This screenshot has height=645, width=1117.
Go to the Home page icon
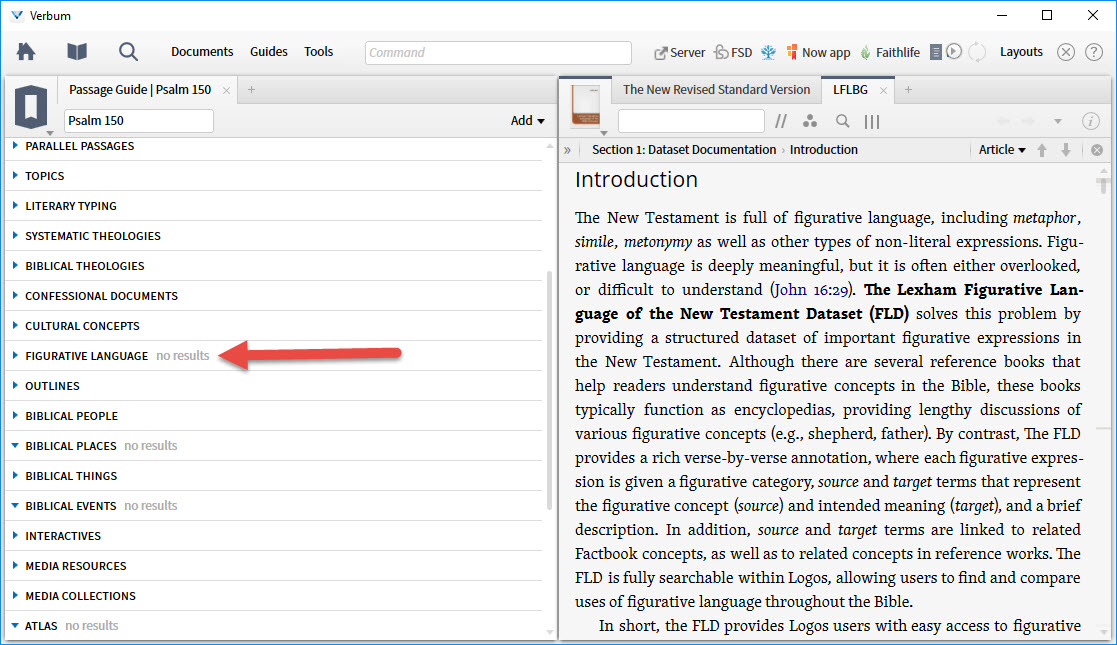tap(26, 51)
